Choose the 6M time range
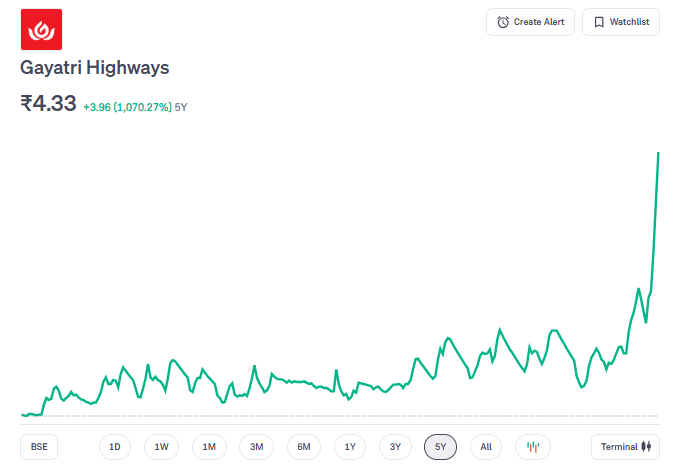Screen dimensions: 683x471 pos(304,447)
